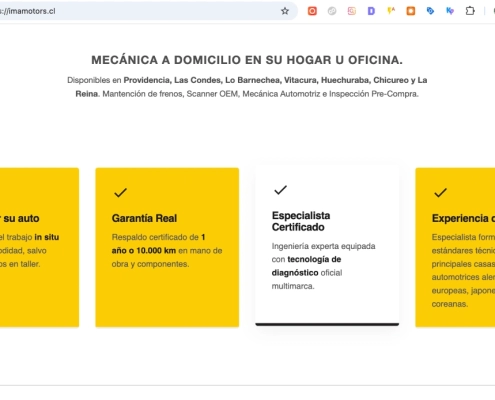This screenshot has height=400, width=495.
Task: Click the Experiencia card heading
Action: pos(463,218)
